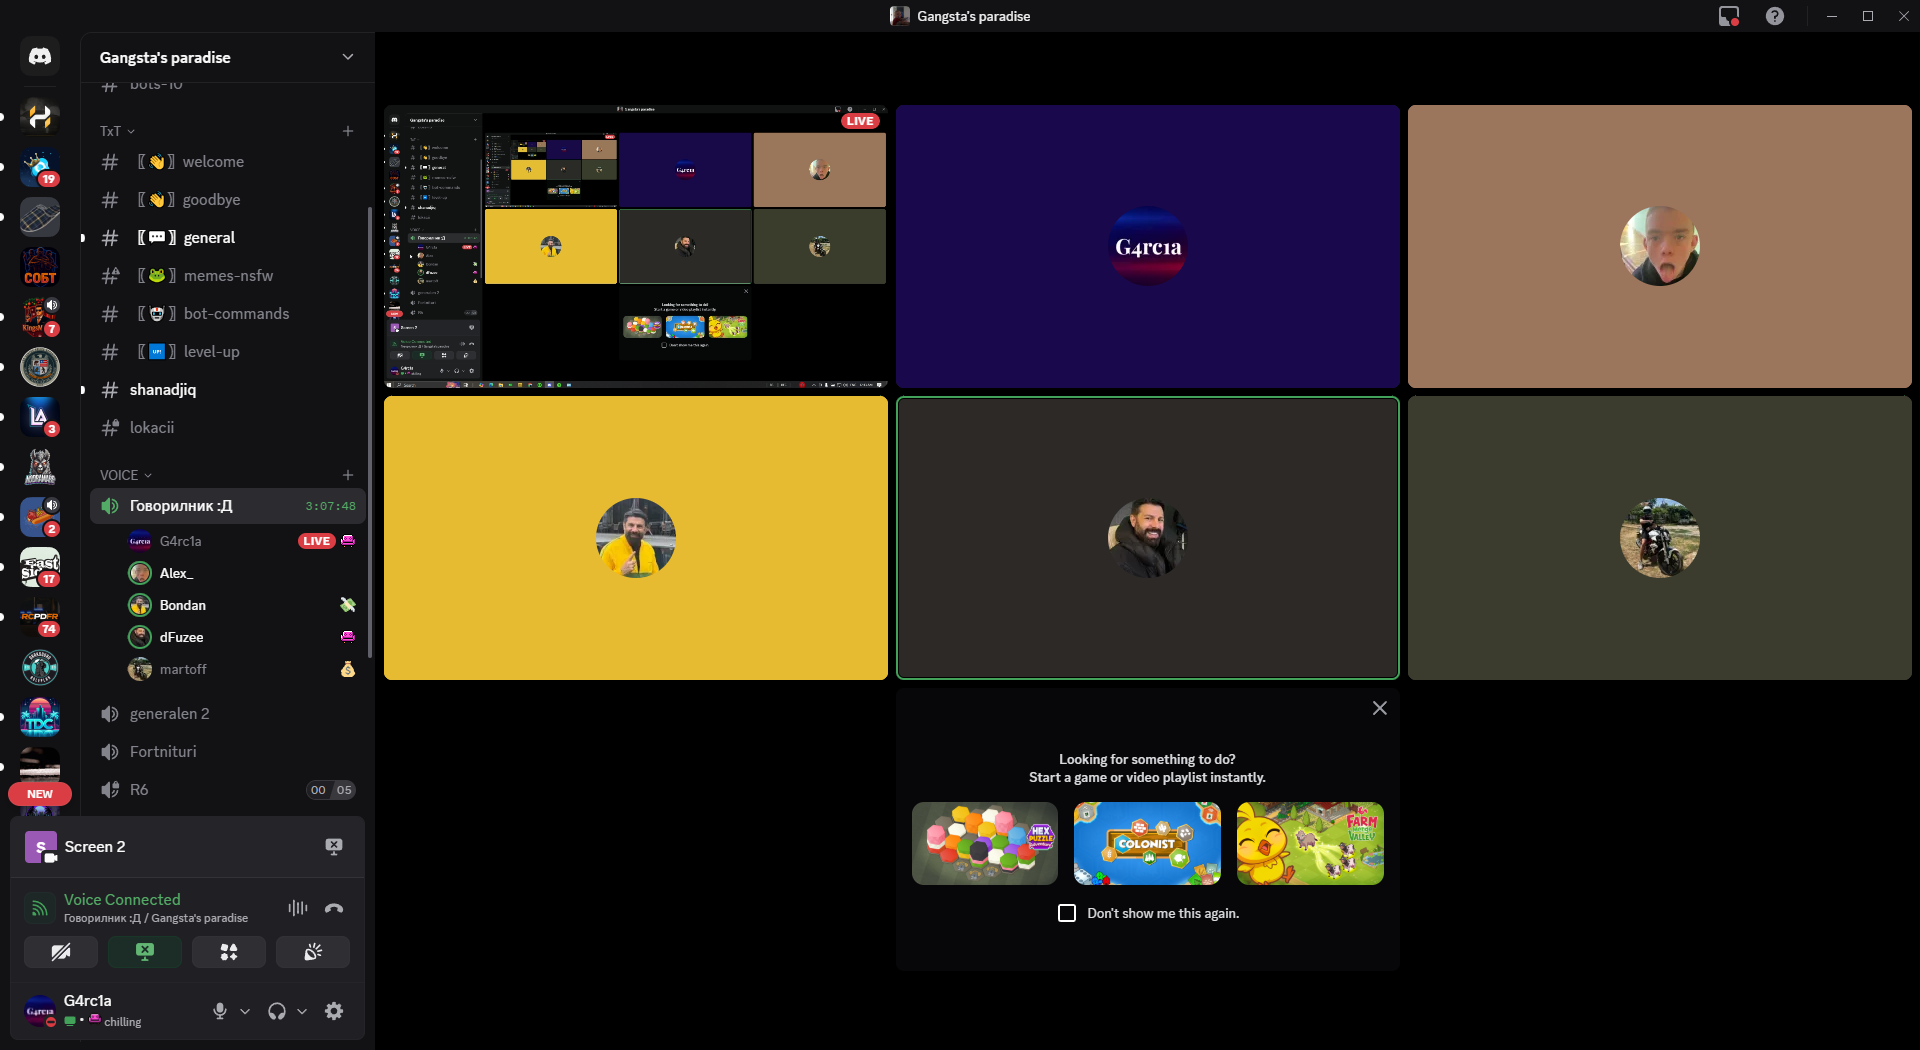Image resolution: width=1920 pixels, height=1050 pixels.
Task: Open the goodbye text channel
Action: tap(228, 200)
